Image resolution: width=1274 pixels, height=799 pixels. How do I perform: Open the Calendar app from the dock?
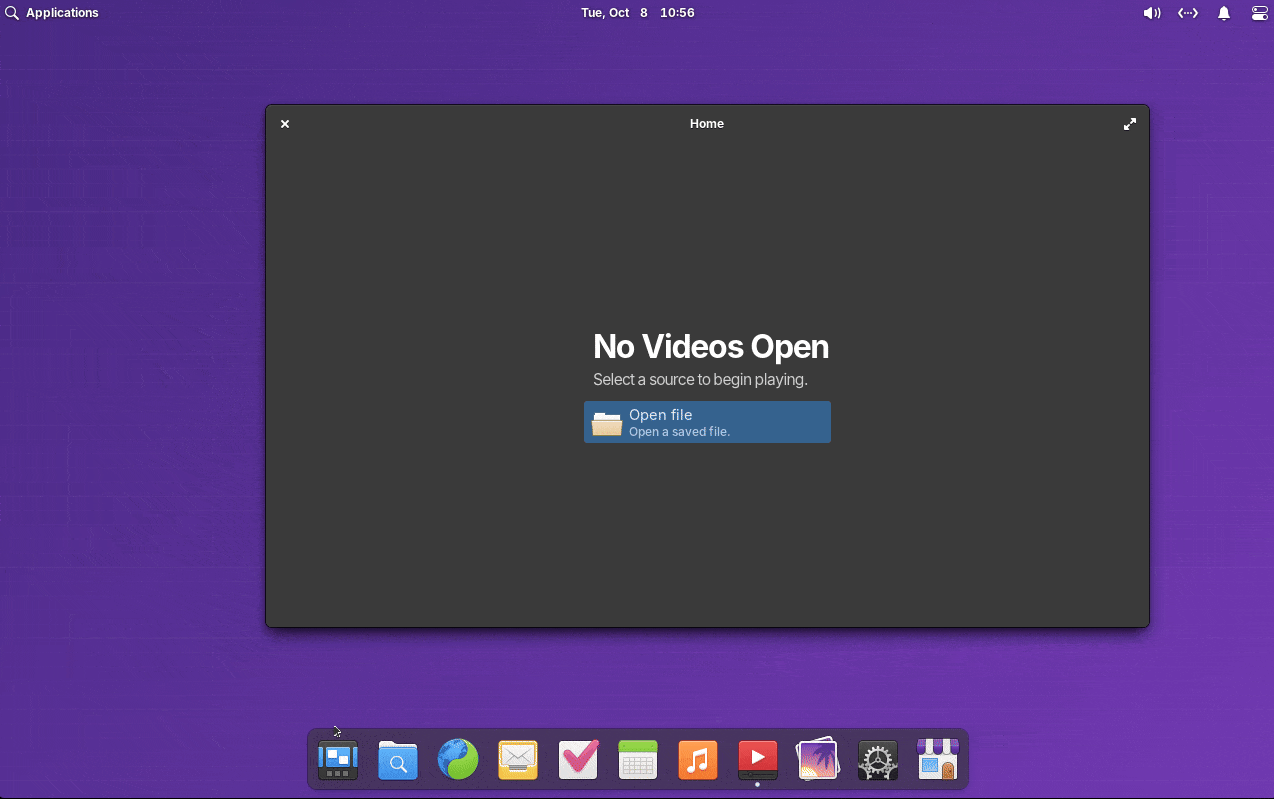click(637, 759)
